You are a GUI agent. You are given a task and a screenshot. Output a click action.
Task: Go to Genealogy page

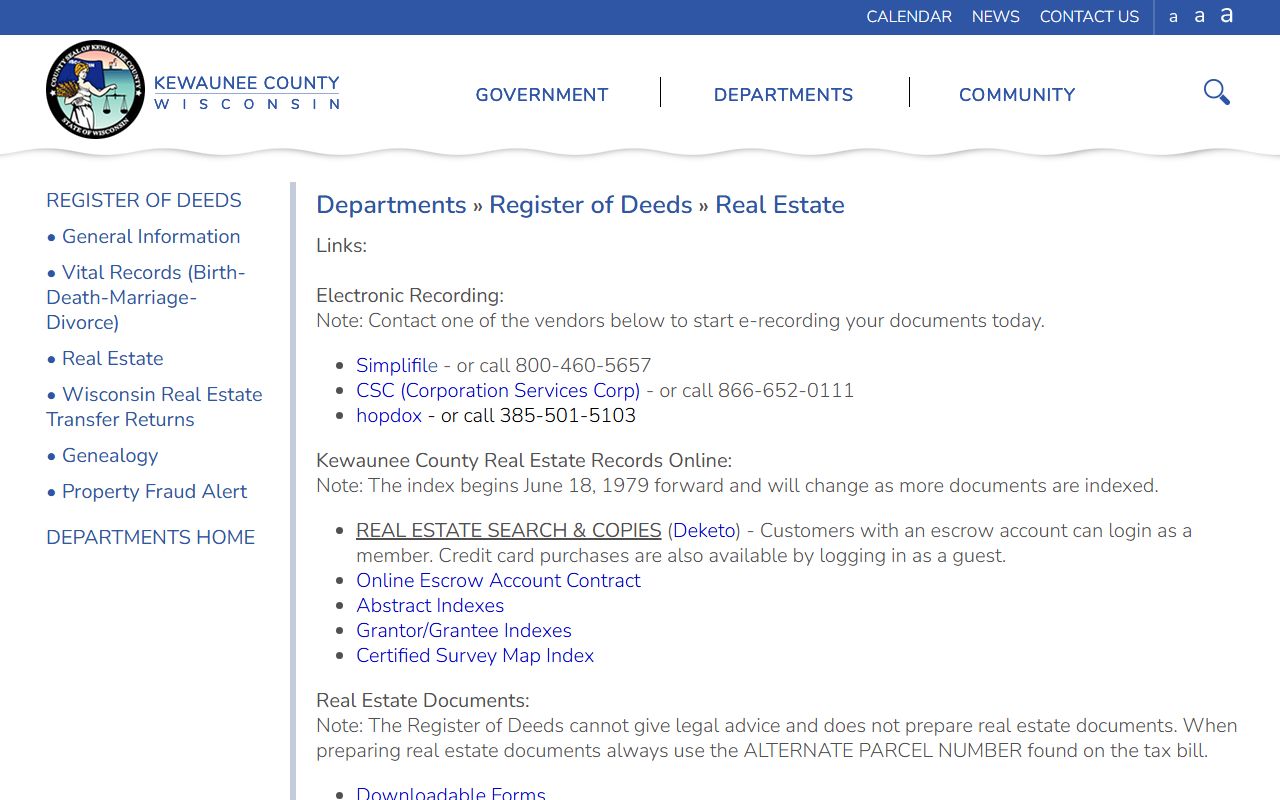pyautogui.click(x=110, y=455)
